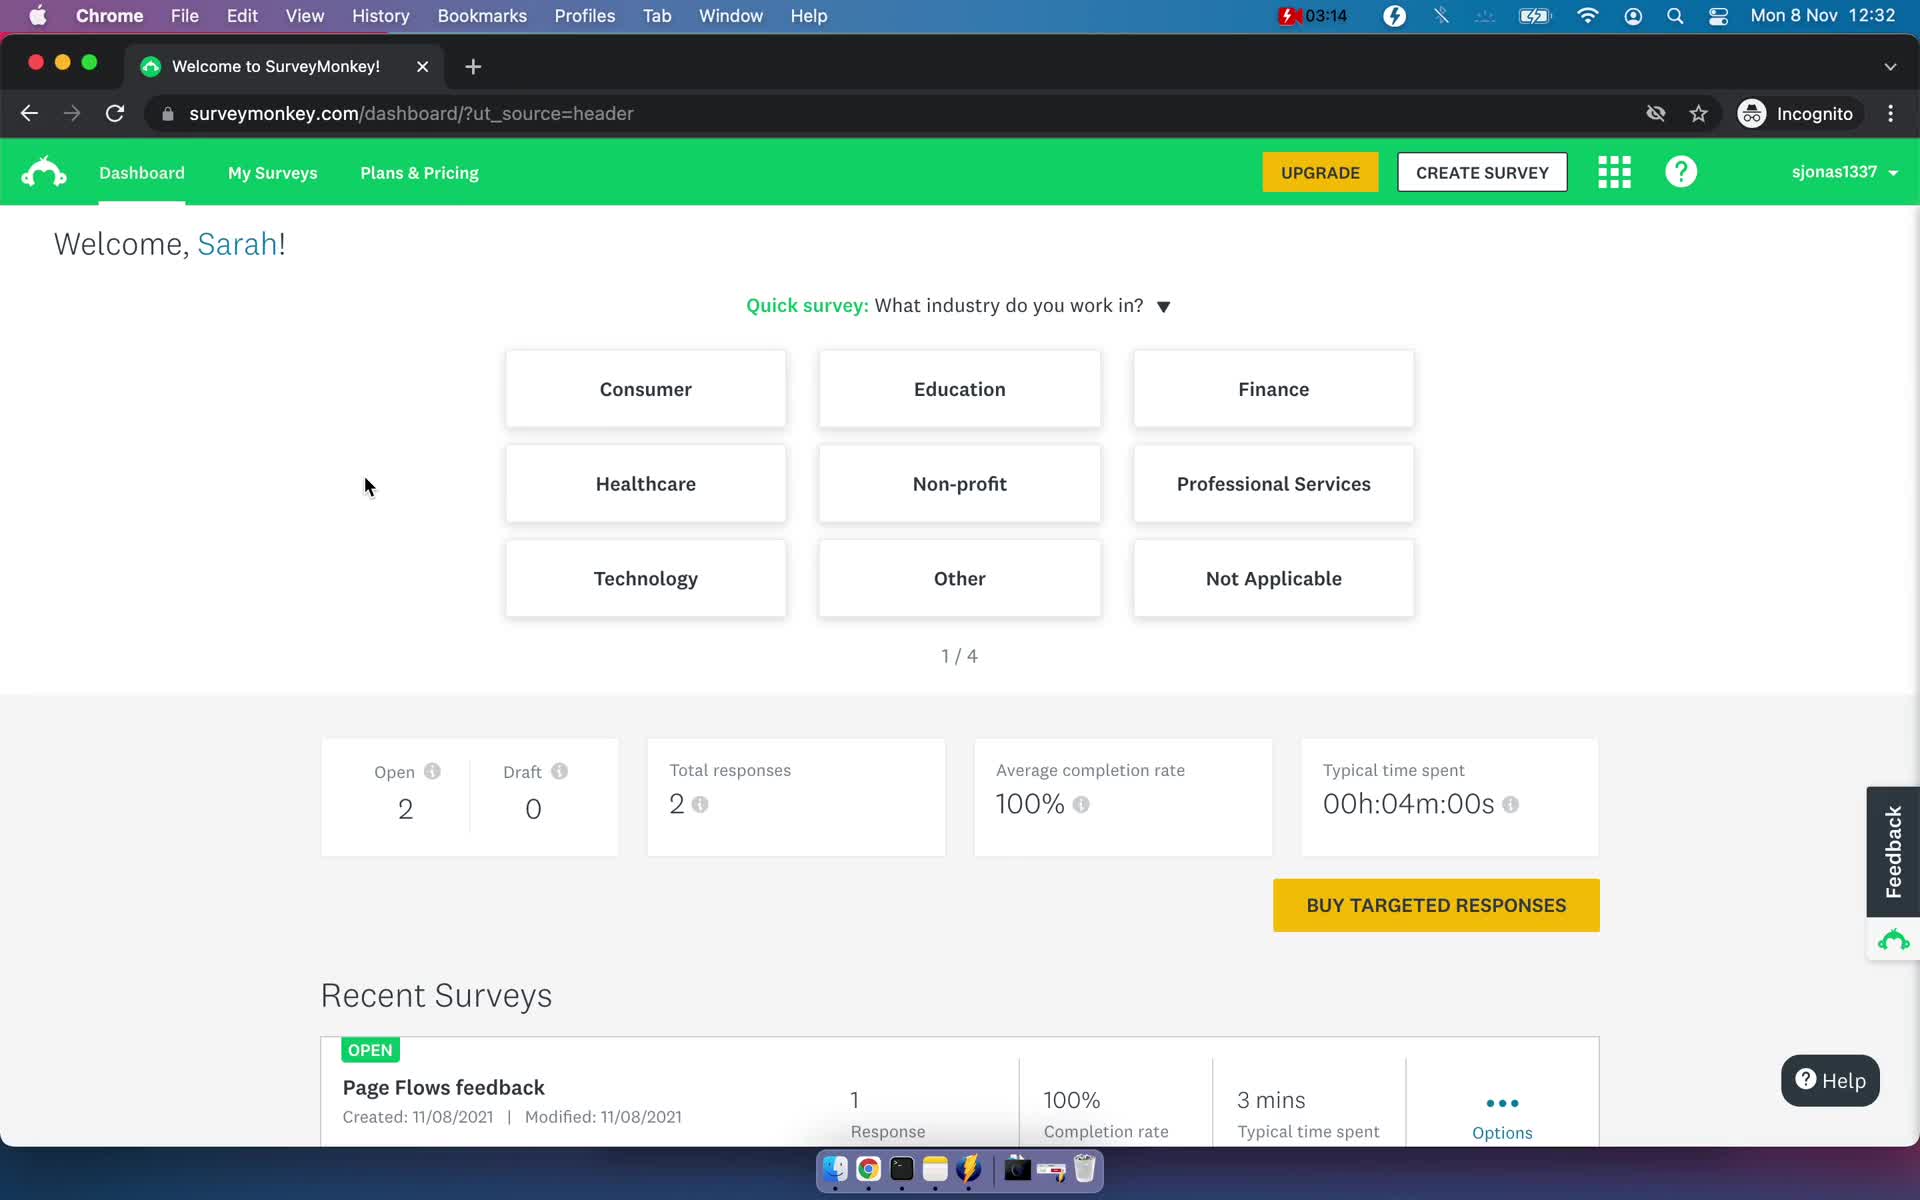Select the Healthcare industry option
The width and height of the screenshot is (1920, 1200).
[646, 484]
